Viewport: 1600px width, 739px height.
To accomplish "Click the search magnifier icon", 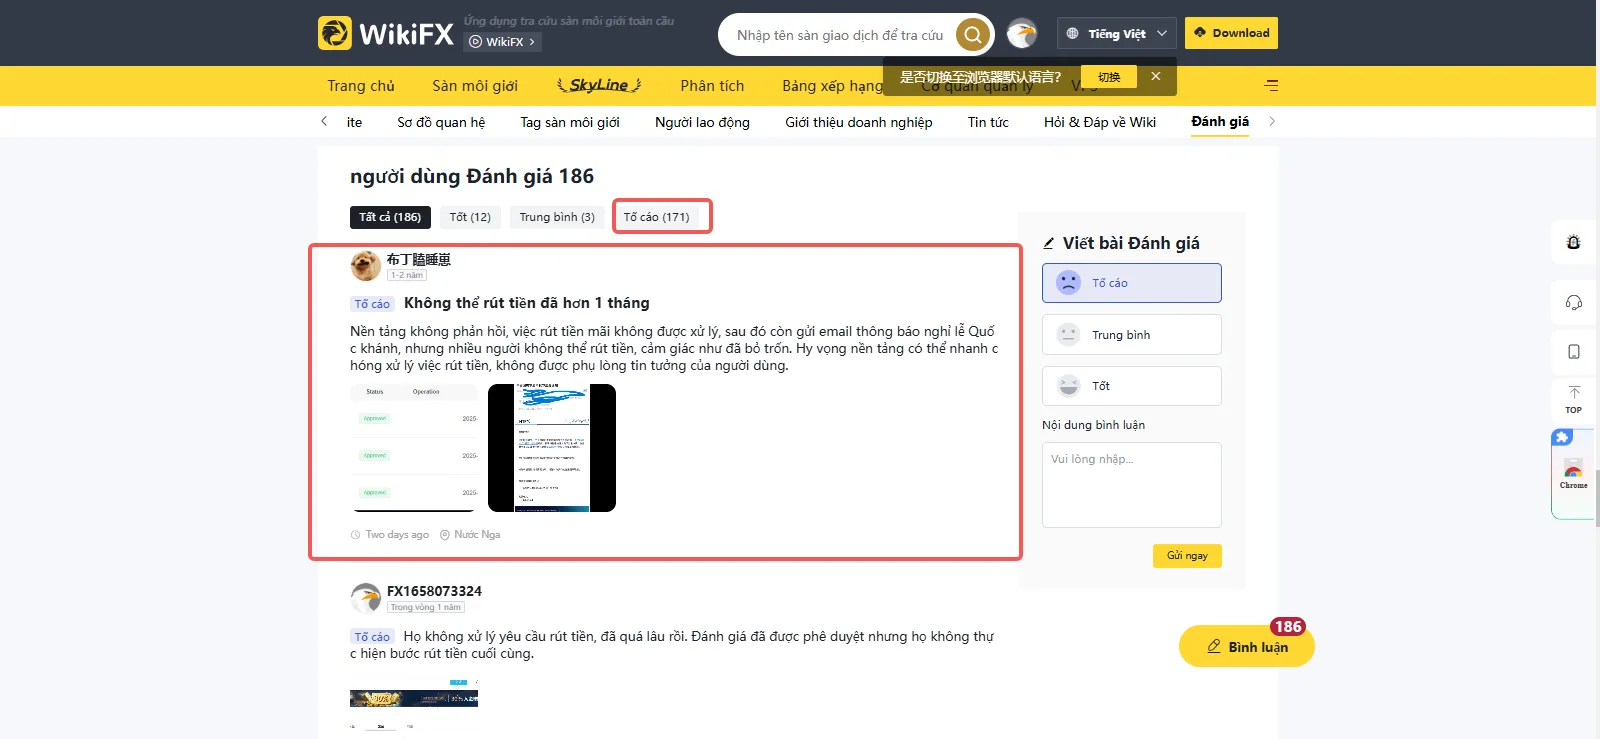I will pos(972,35).
